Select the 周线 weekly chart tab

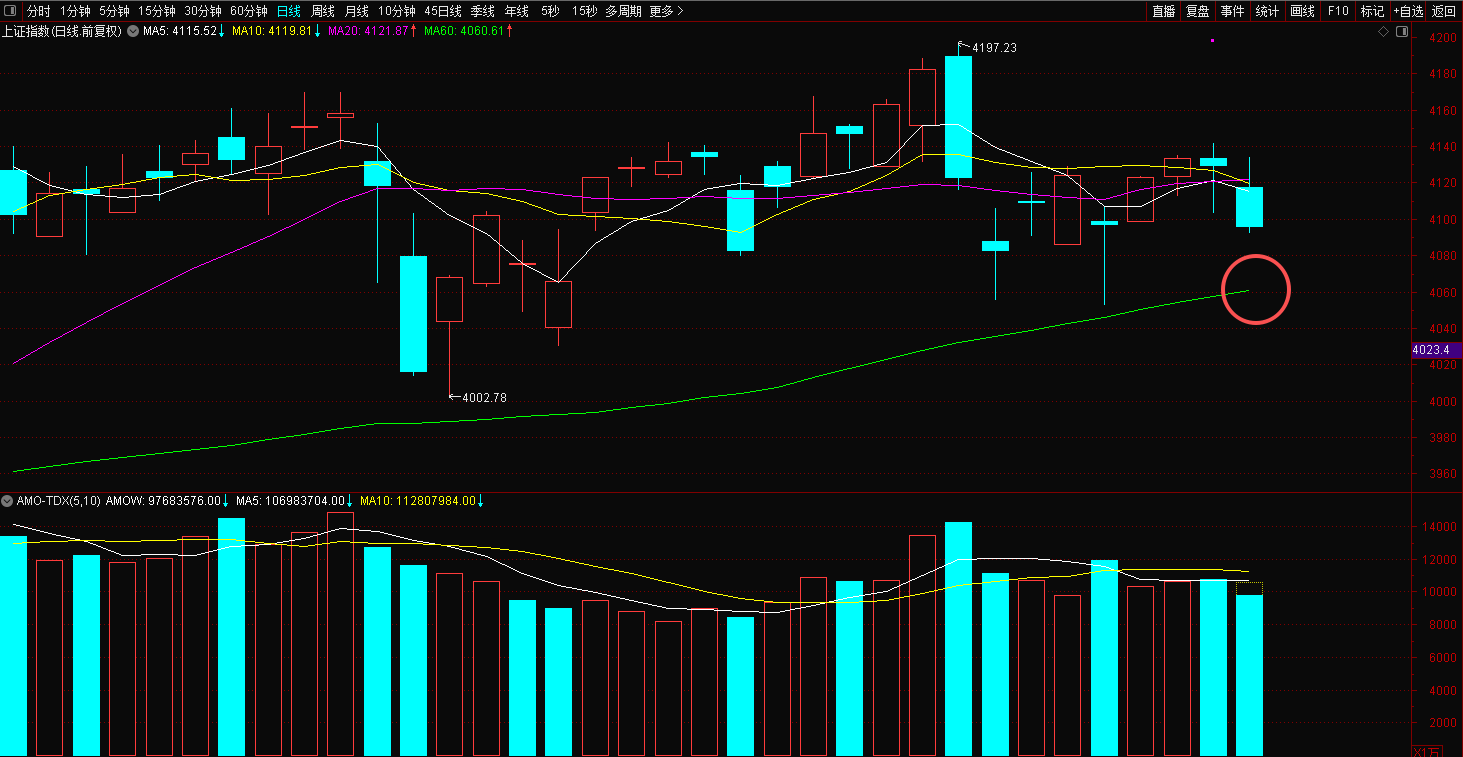coord(322,11)
